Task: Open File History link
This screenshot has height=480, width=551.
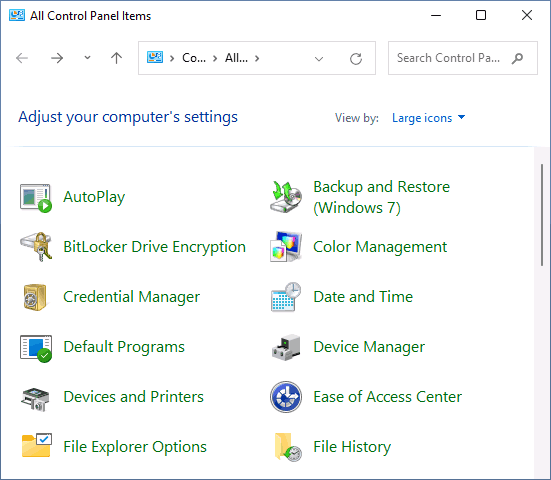Action: point(352,447)
